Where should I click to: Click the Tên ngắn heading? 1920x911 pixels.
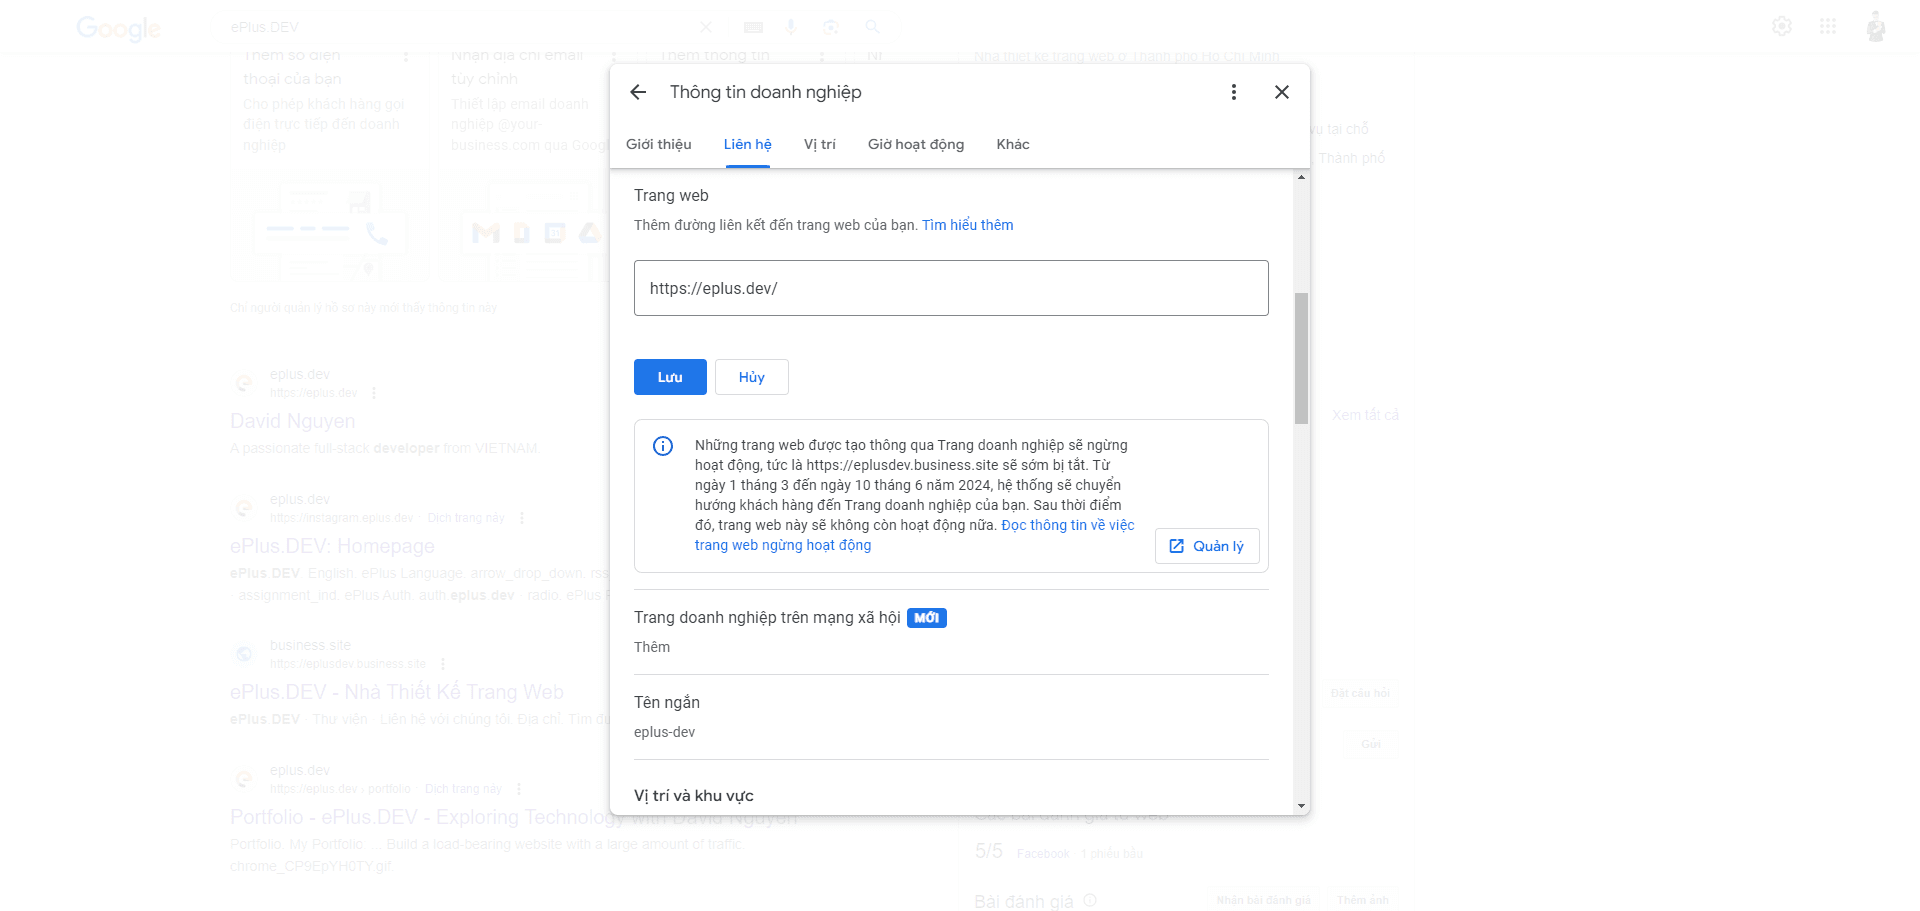pos(667,703)
